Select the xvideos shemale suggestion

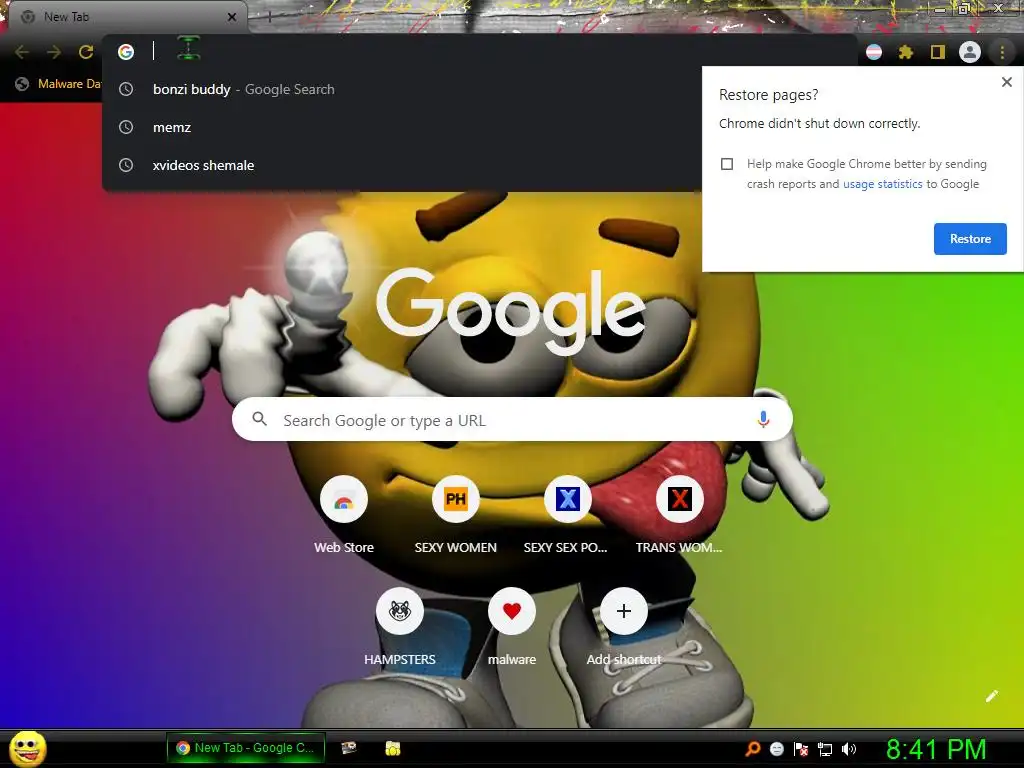(x=401, y=165)
